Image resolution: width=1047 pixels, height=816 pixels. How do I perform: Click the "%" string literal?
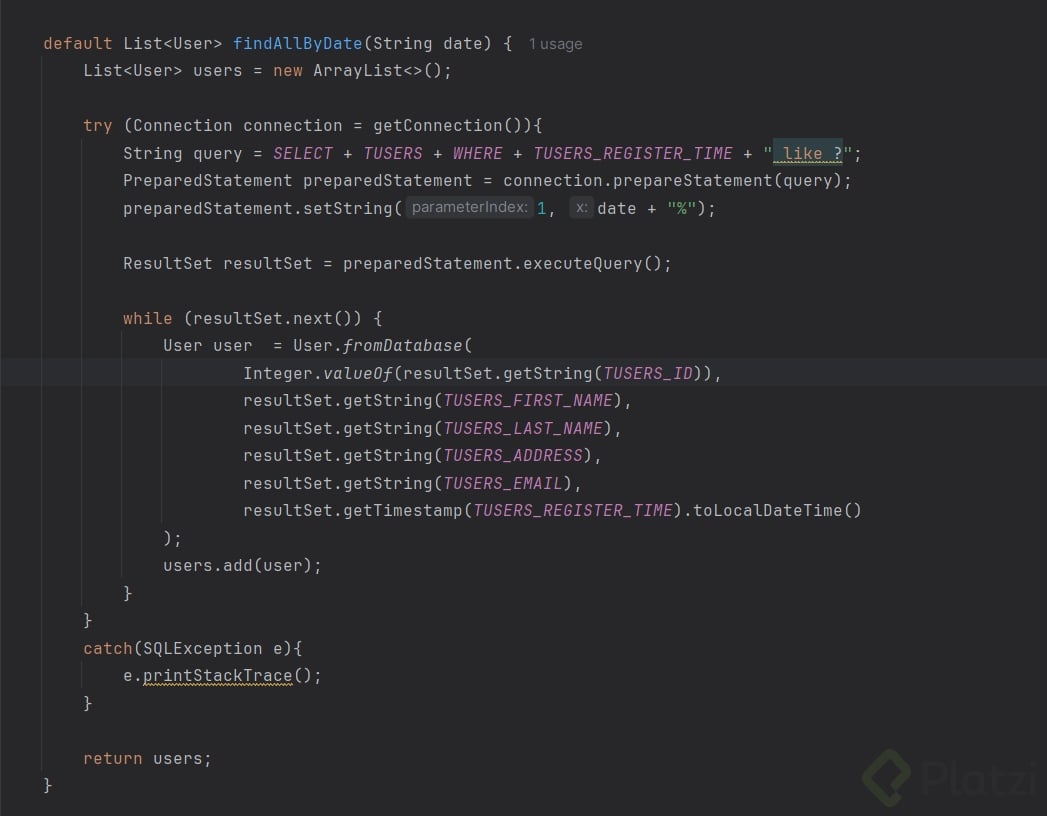click(x=682, y=208)
